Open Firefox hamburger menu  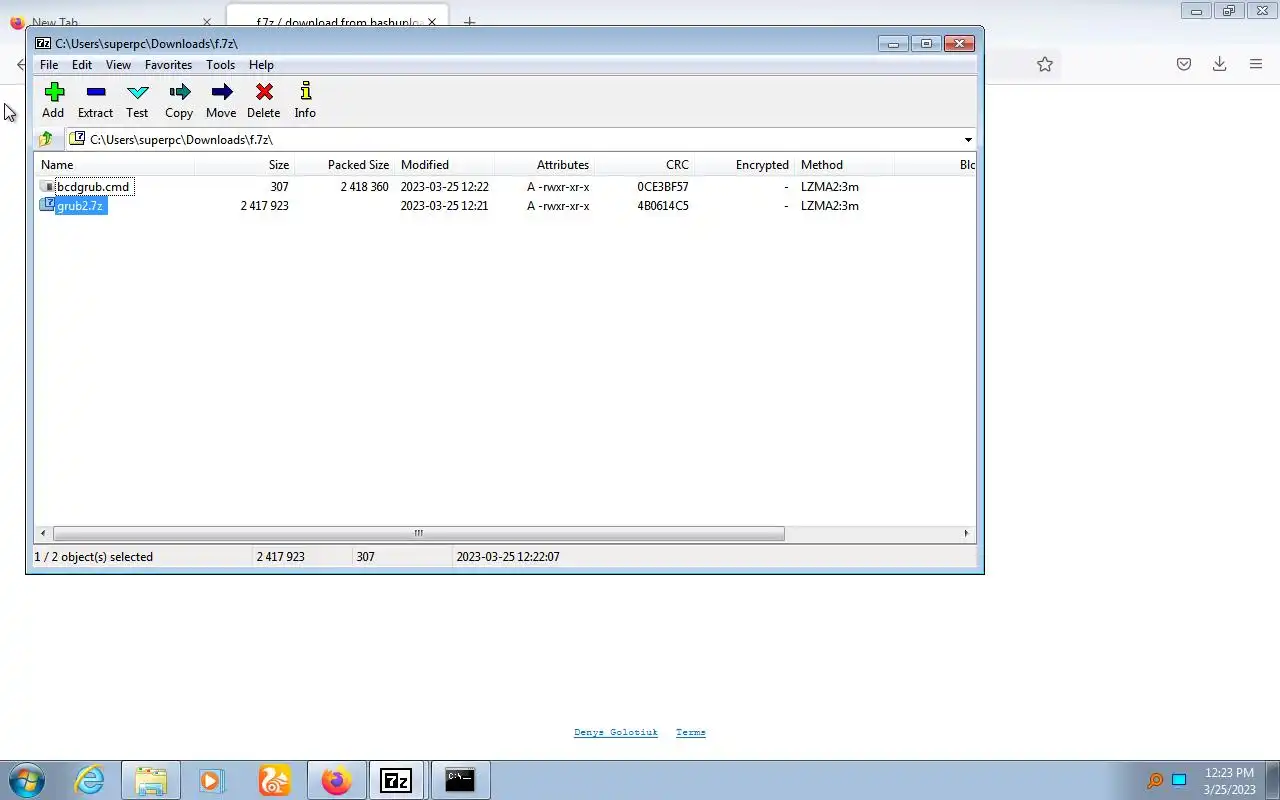point(1256,64)
